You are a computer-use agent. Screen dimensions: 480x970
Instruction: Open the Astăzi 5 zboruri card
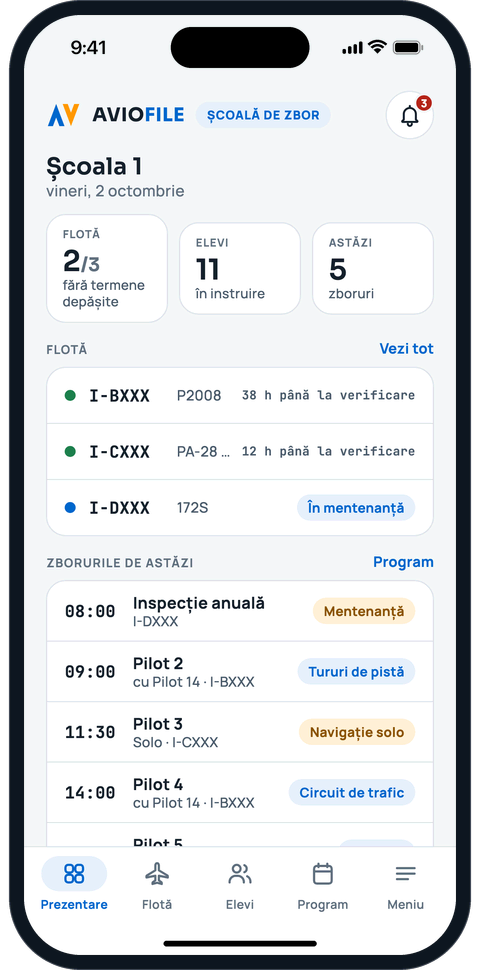(x=373, y=268)
